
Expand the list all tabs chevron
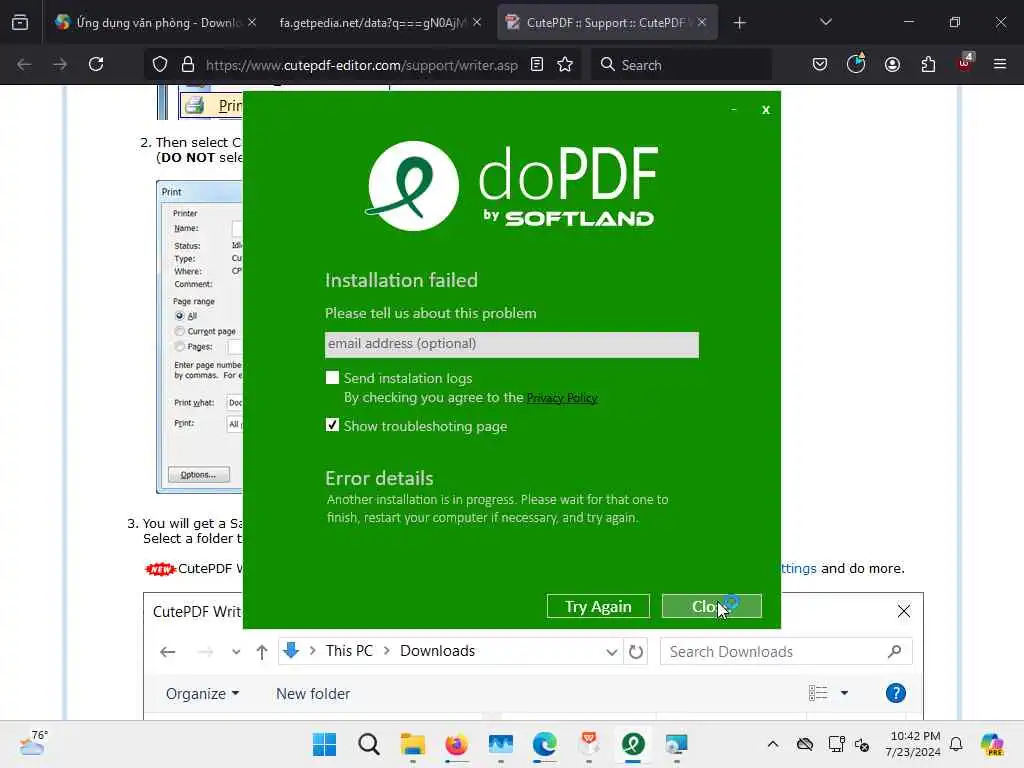825,22
